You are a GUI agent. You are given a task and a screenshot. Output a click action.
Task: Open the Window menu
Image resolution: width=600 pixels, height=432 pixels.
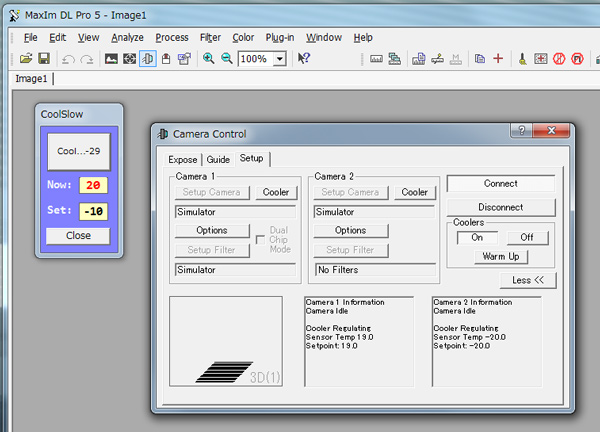324,37
